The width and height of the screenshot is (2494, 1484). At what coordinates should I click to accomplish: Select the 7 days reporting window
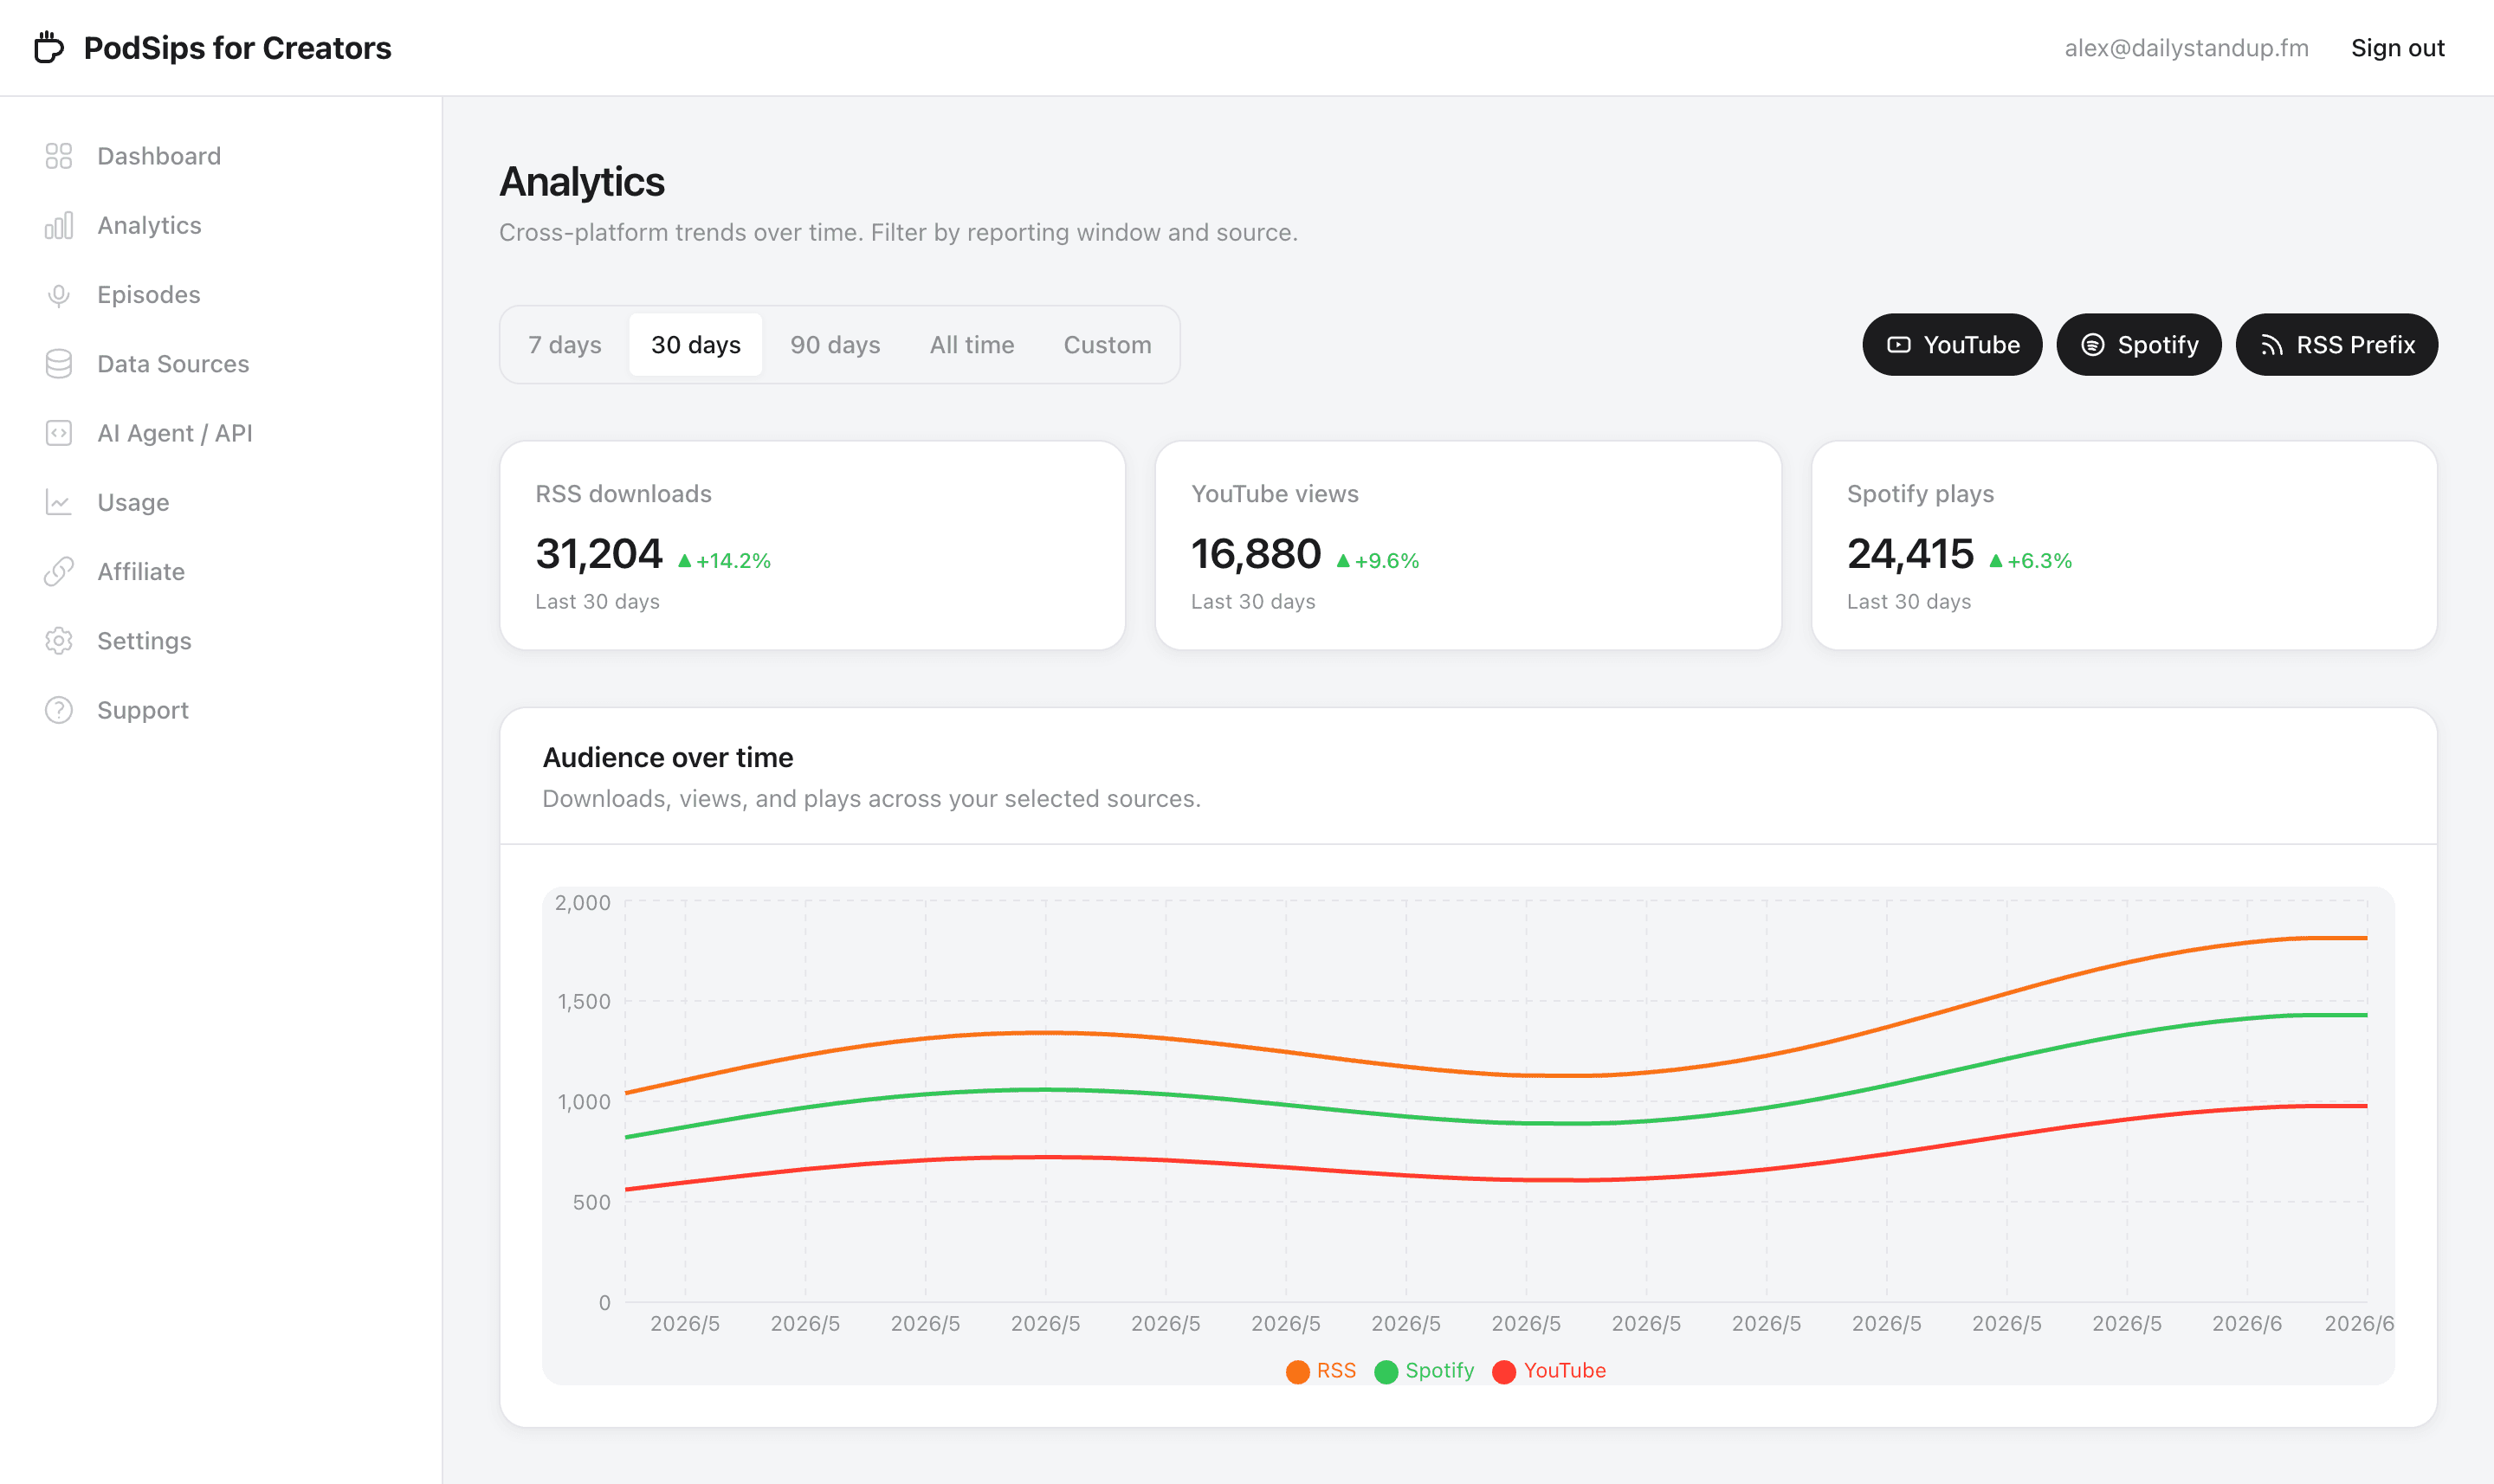pyautogui.click(x=565, y=345)
